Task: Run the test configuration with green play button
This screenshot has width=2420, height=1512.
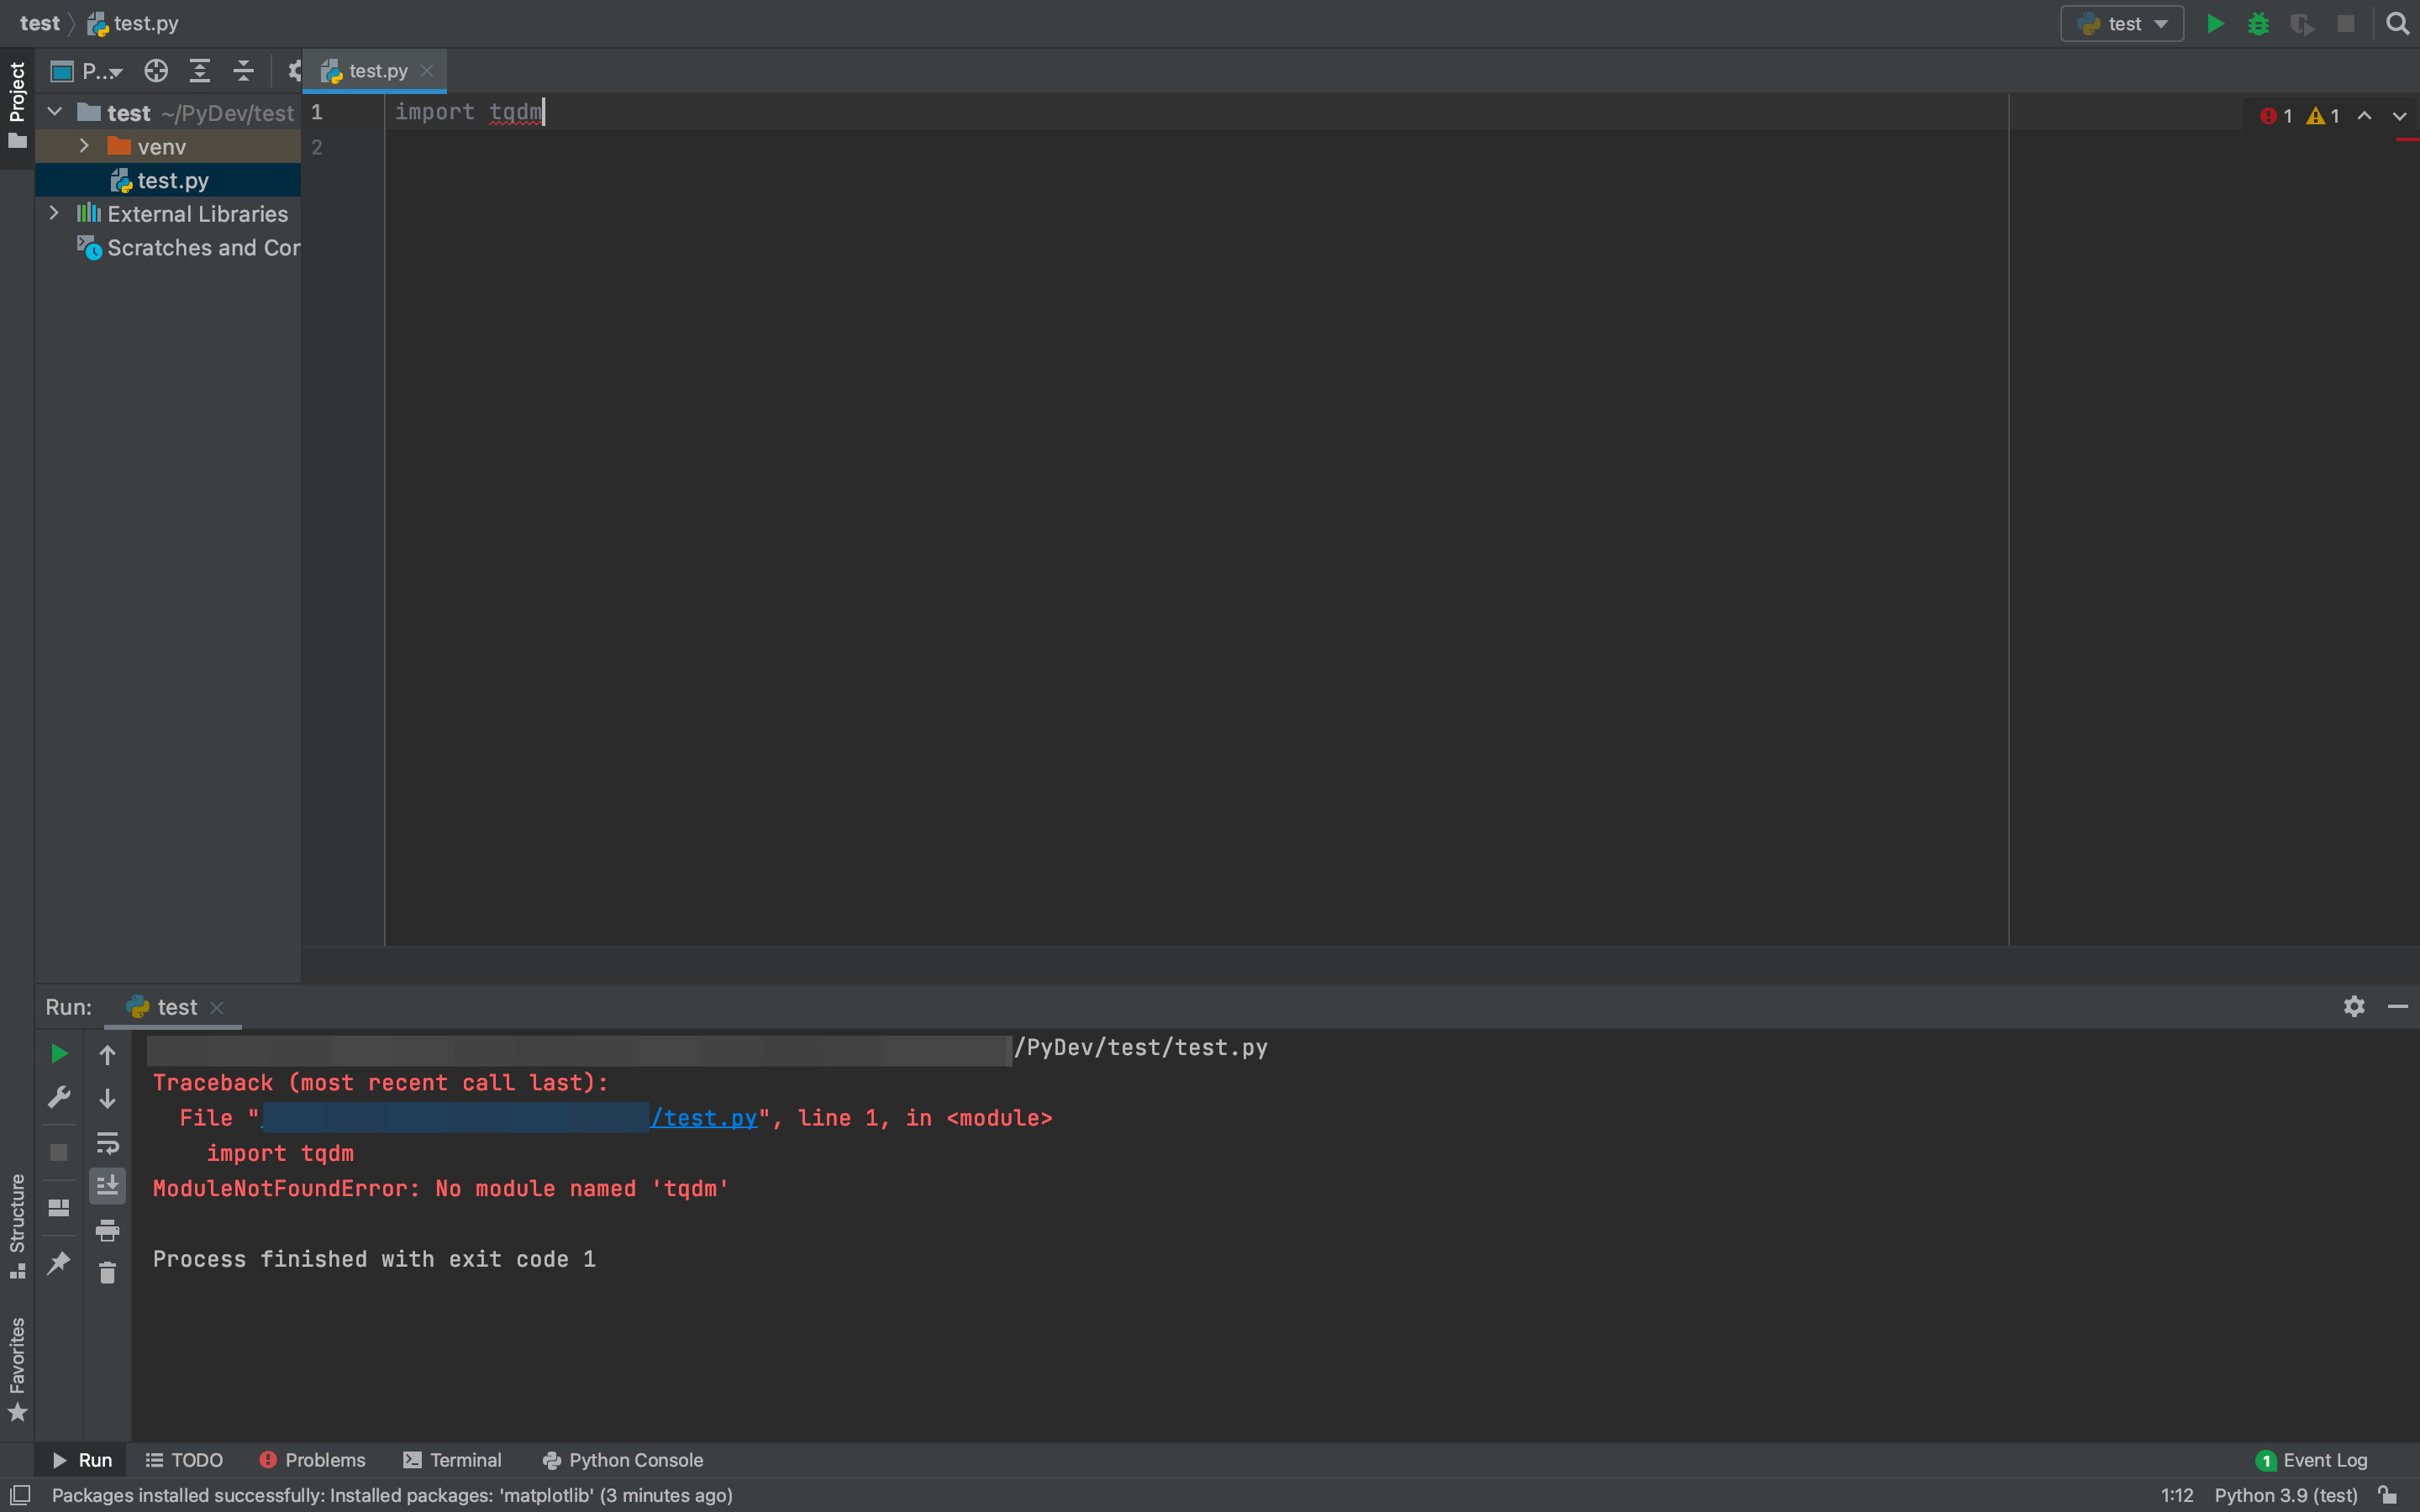Action: click(2215, 24)
